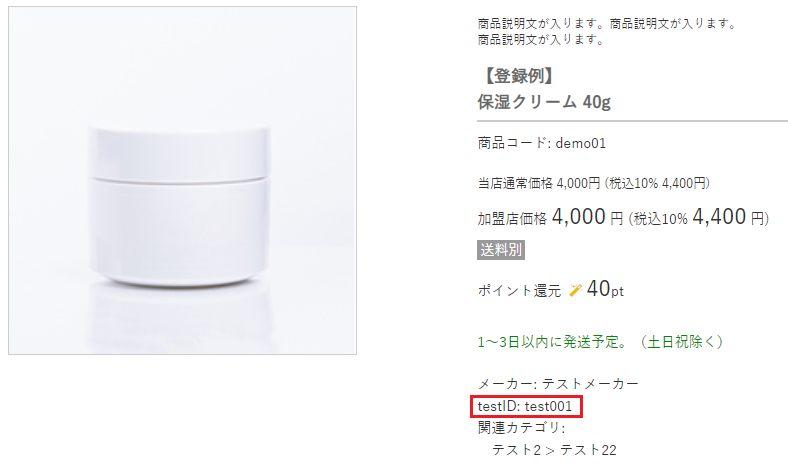
Task: Click the 関連カテゴリ label
Action: click(521, 428)
